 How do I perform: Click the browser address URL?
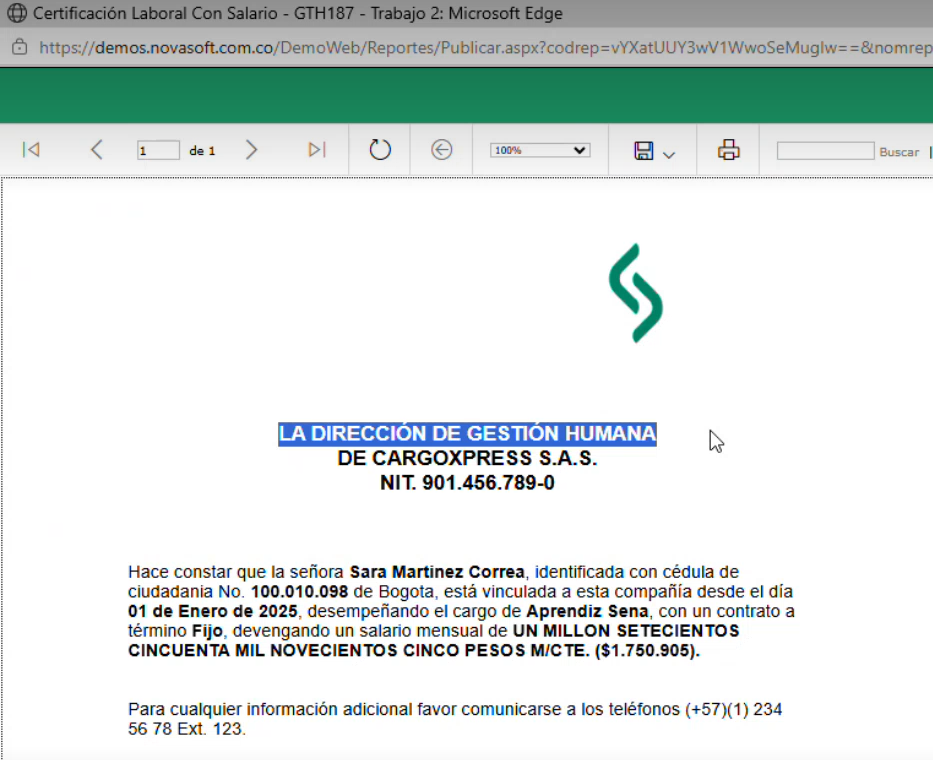(x=486, y=47)
